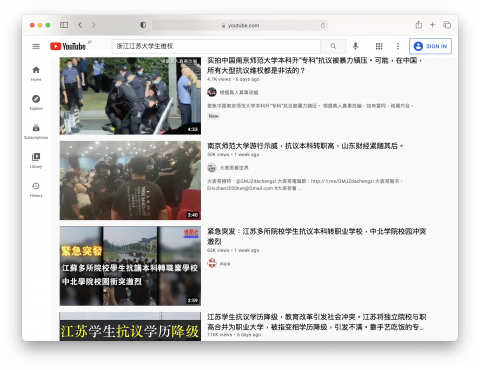Screen dimensions: 480x370
Task: Go to Home in sidebar
Action: click(36, 74)
